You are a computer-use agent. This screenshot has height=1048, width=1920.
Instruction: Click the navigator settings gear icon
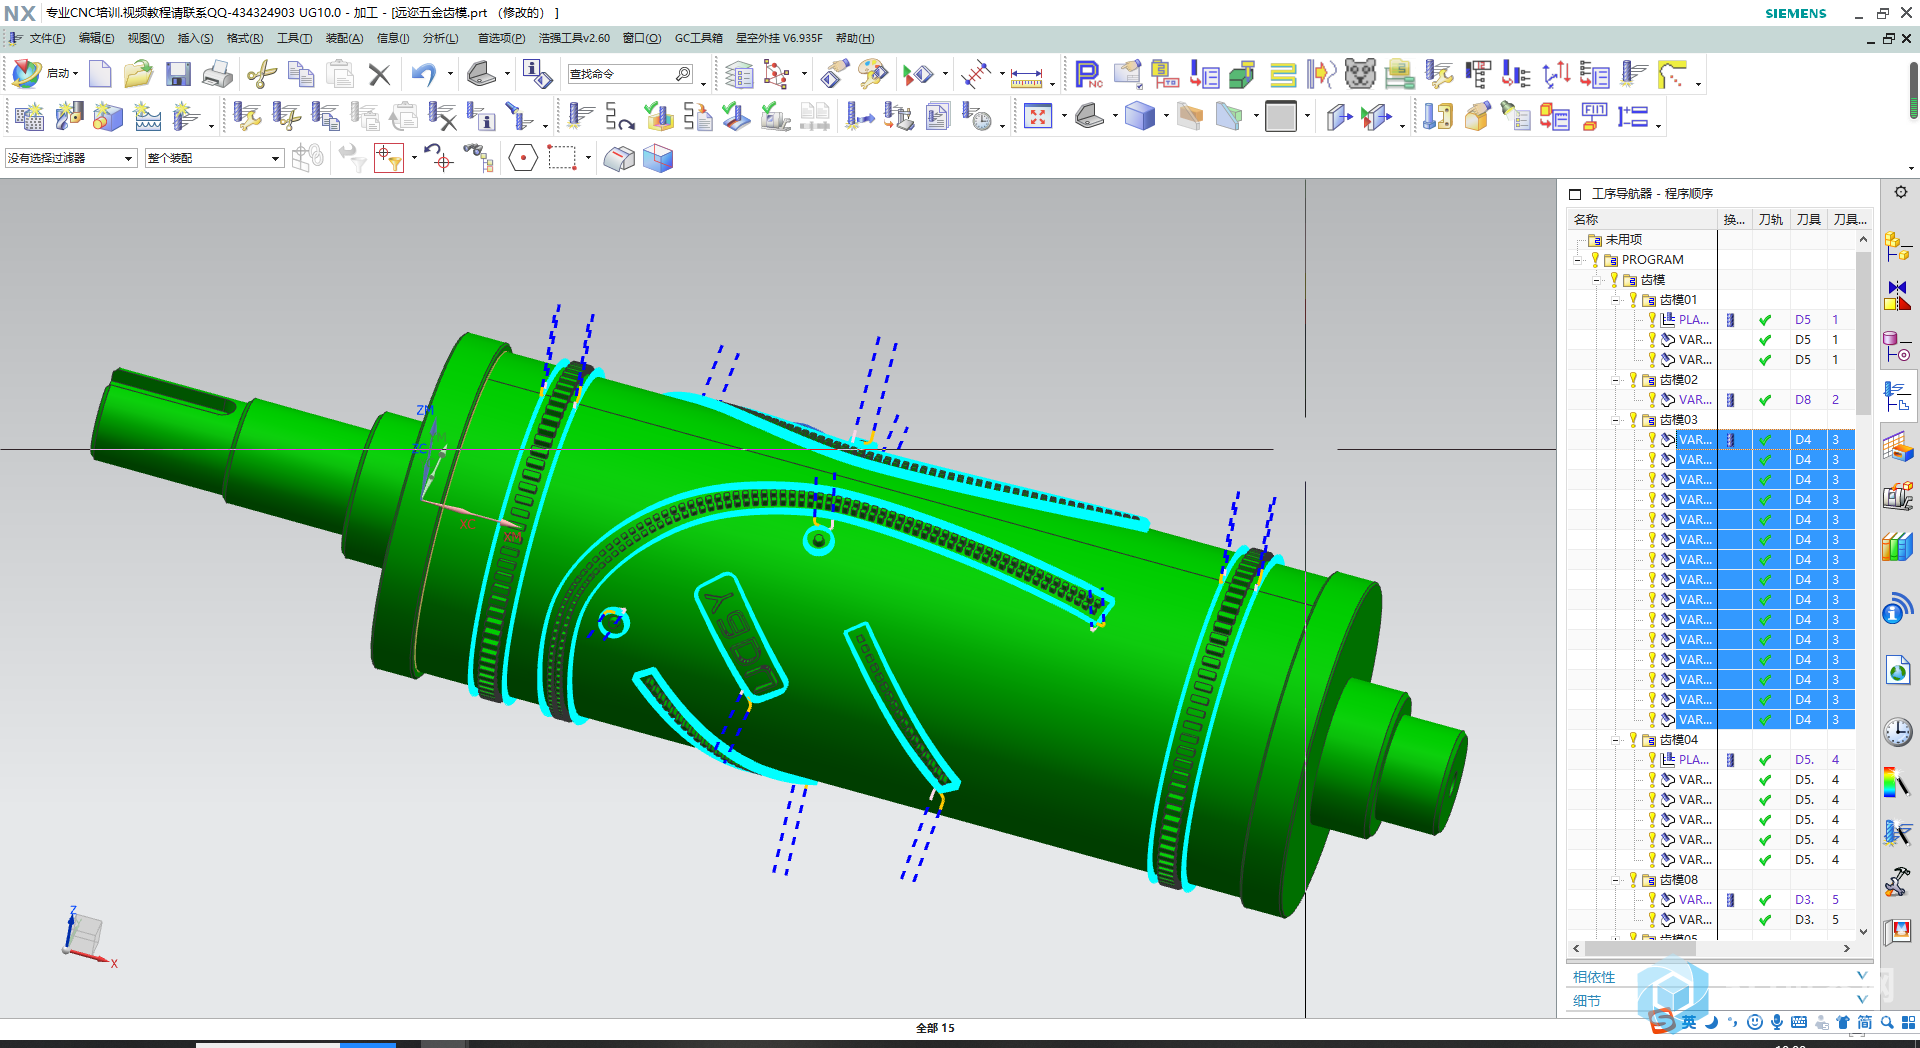(x=1900, y=192)
